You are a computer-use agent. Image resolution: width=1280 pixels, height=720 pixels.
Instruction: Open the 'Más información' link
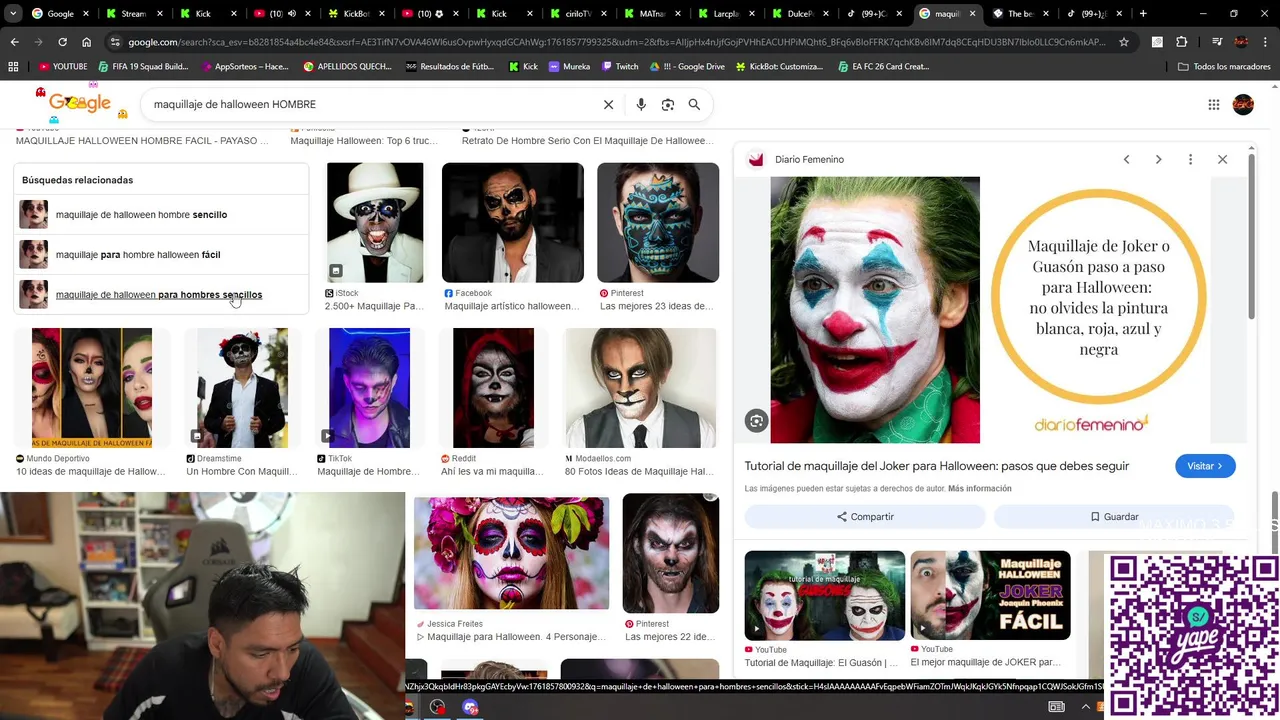tap(980, 489)
